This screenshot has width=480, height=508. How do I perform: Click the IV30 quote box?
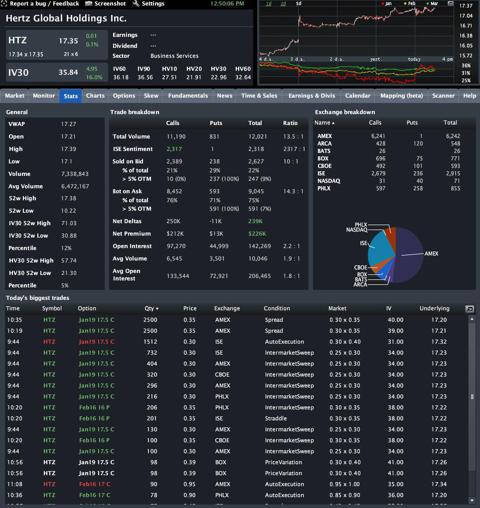[x=57, y=72]
